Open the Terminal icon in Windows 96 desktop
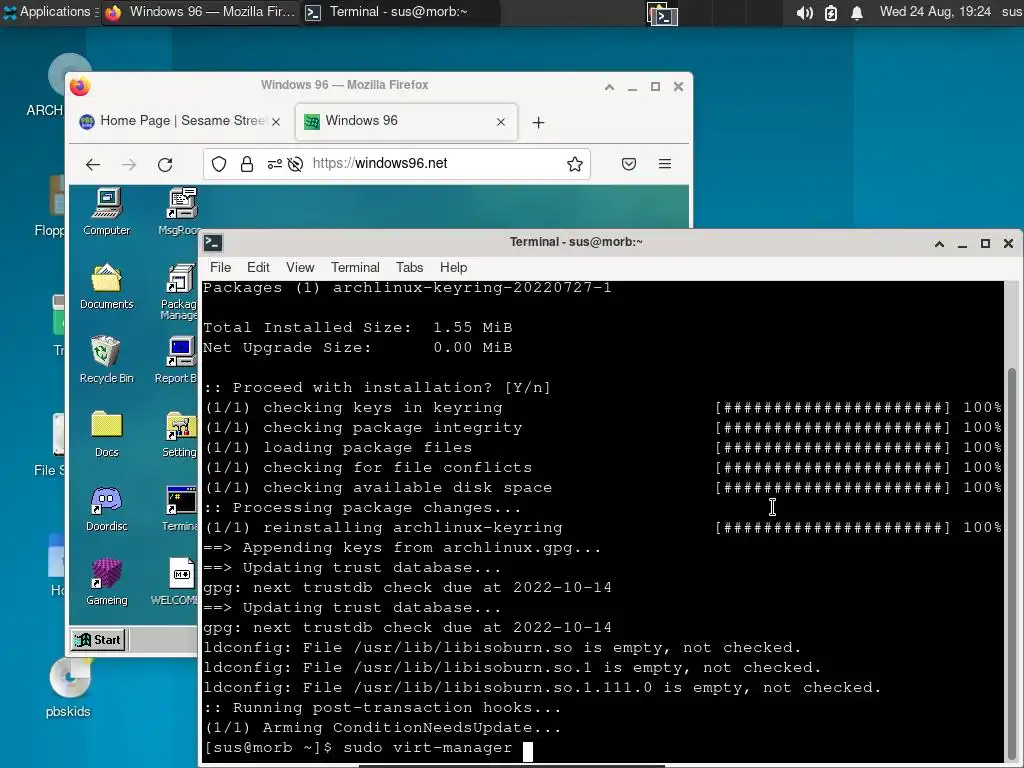 [x=180, y=508]
